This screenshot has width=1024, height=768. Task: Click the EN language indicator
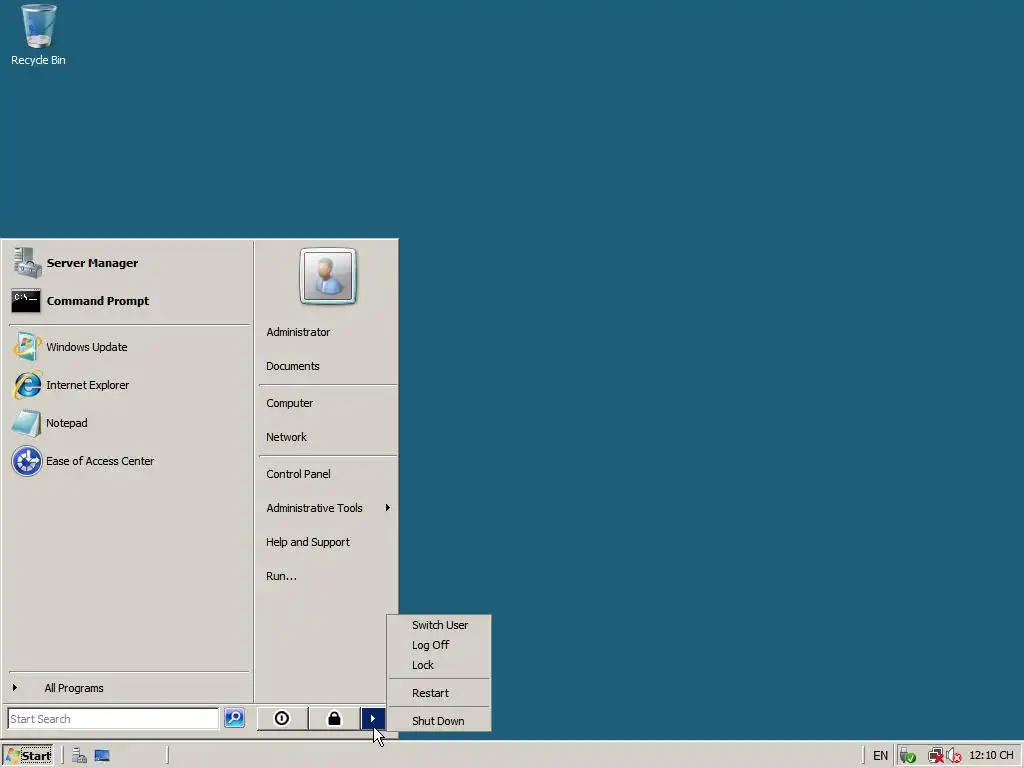click(880, 756)
